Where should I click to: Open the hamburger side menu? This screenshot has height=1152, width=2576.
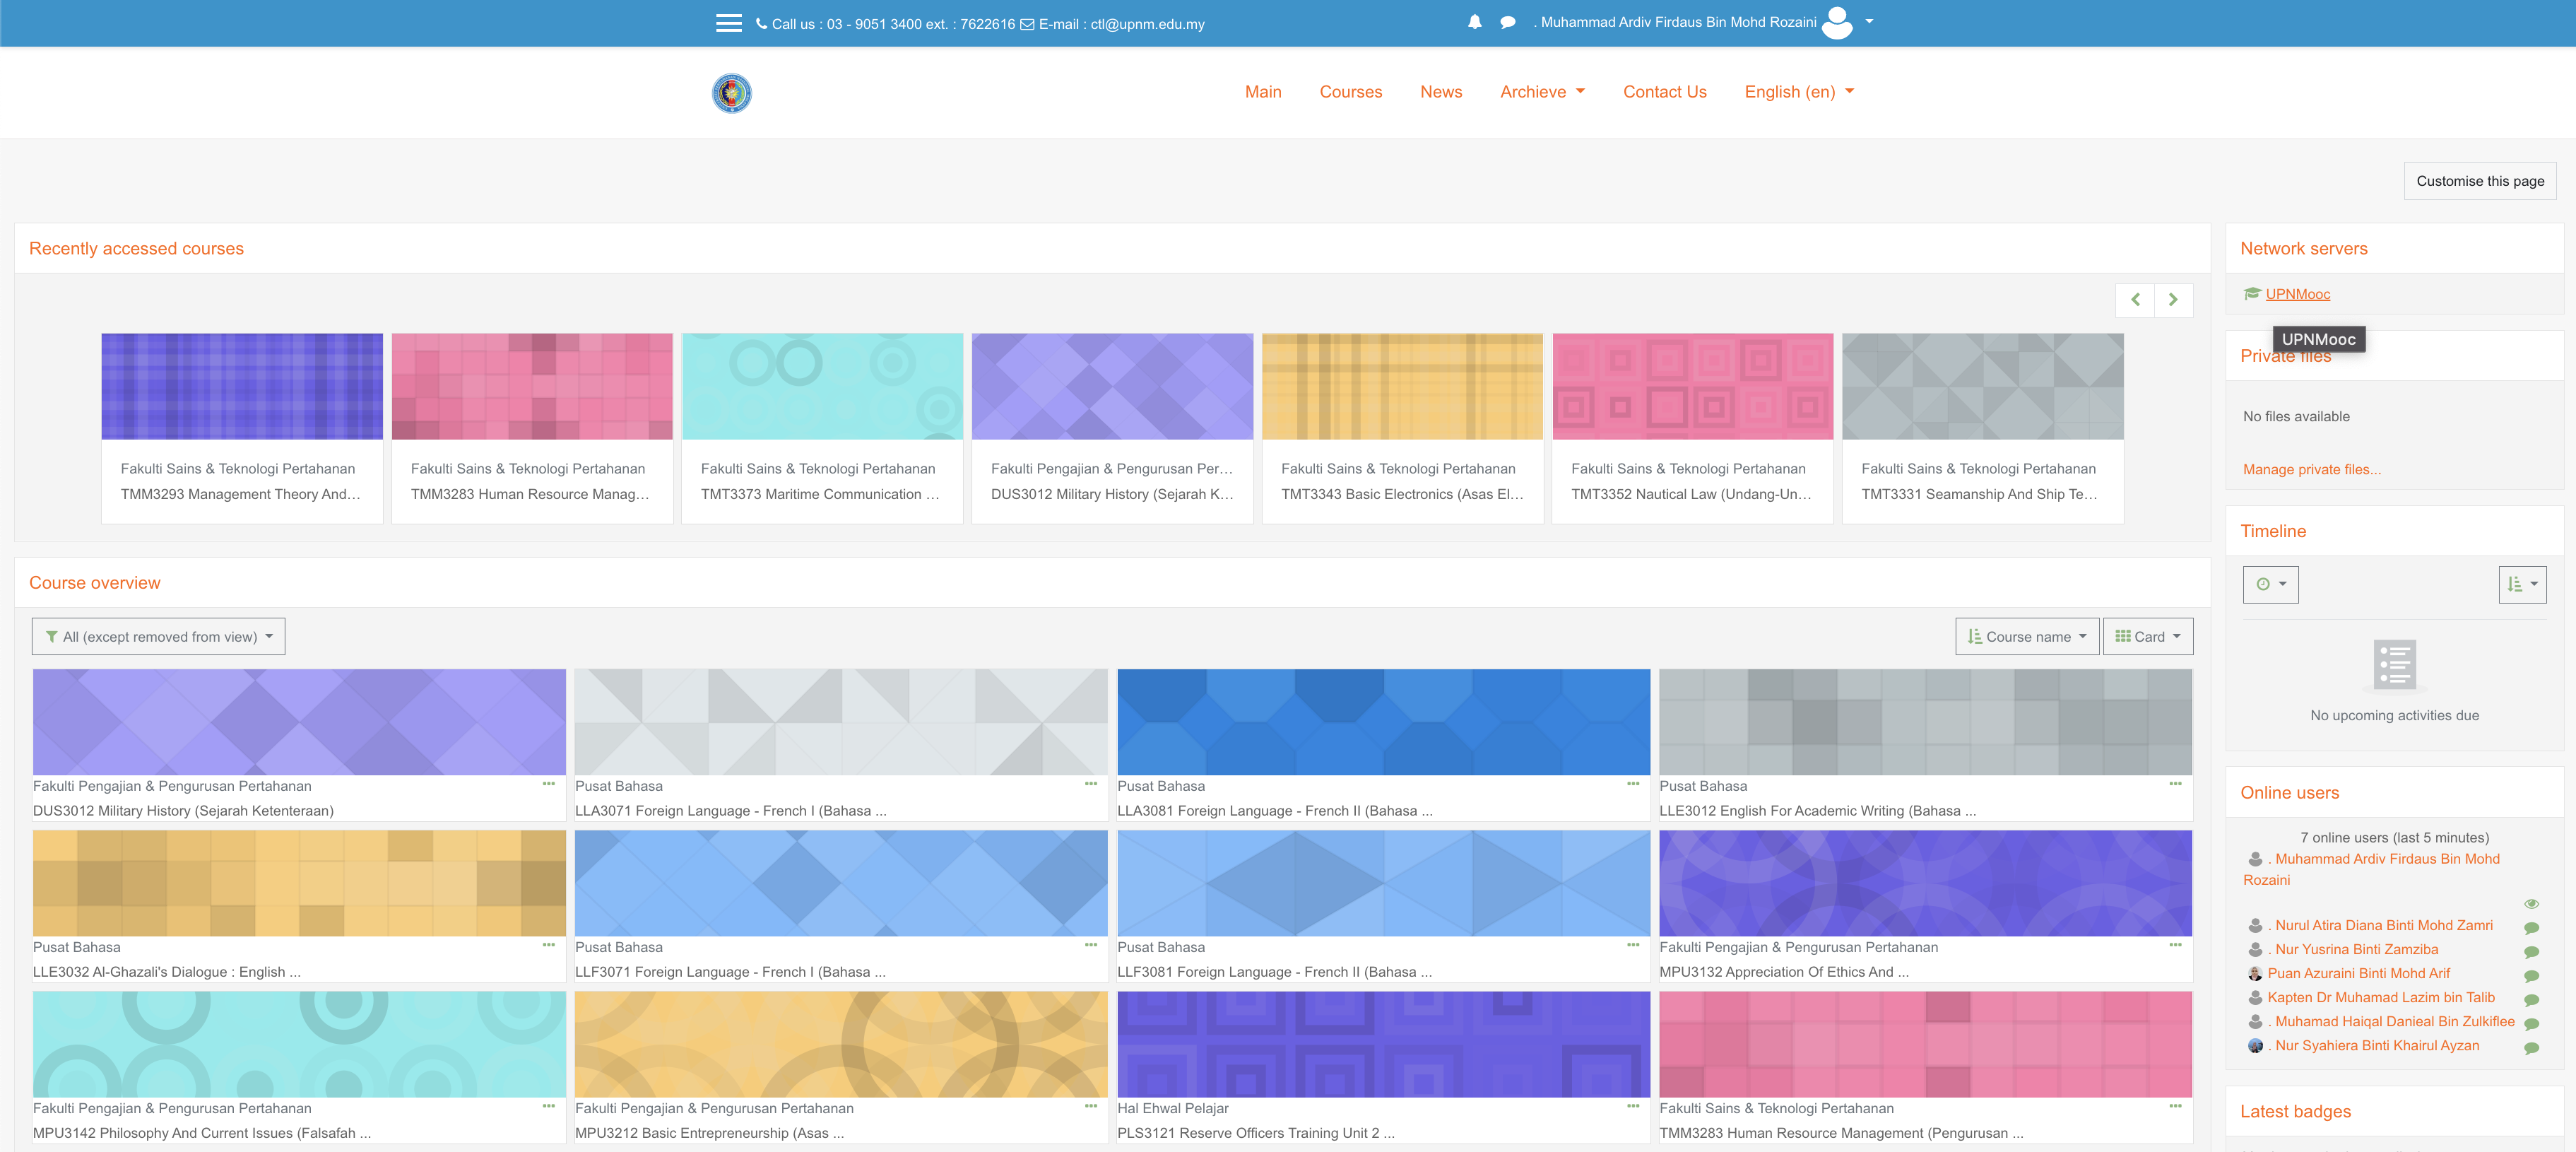pyautogui.click(x=728, y=23)
